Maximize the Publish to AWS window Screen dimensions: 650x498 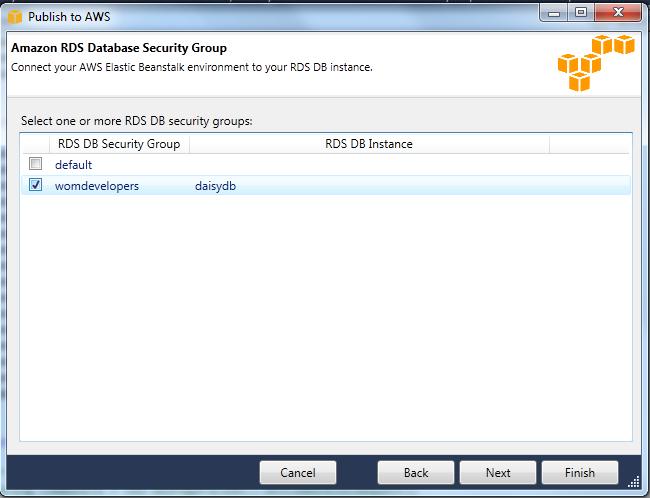(581, 13)
